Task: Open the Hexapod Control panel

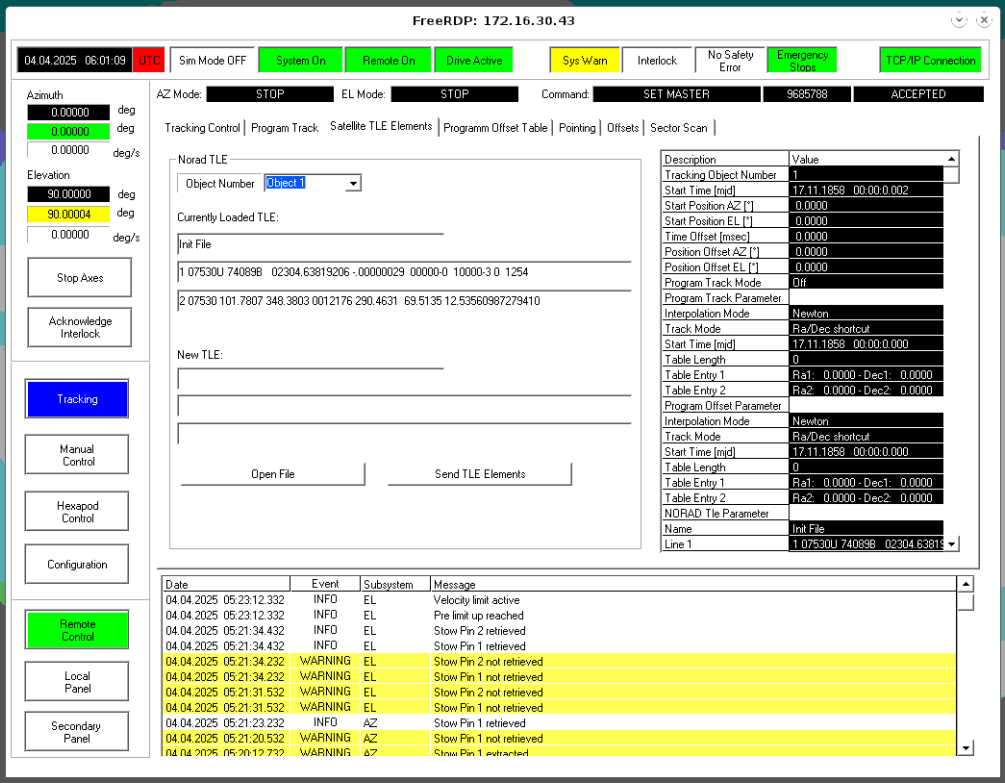Action: (77, 511)
